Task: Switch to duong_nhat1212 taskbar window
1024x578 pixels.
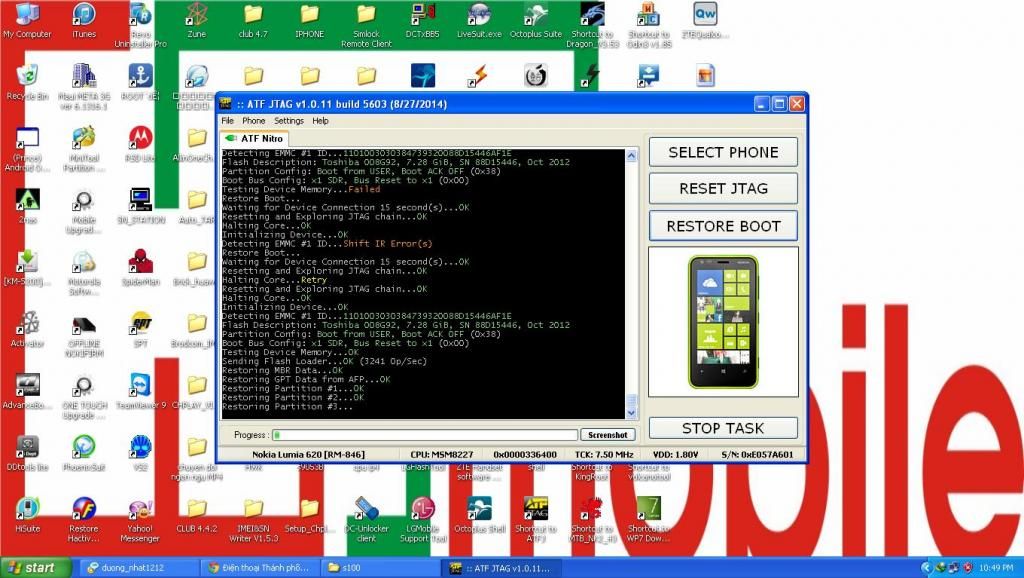Action: pos(138,568)
